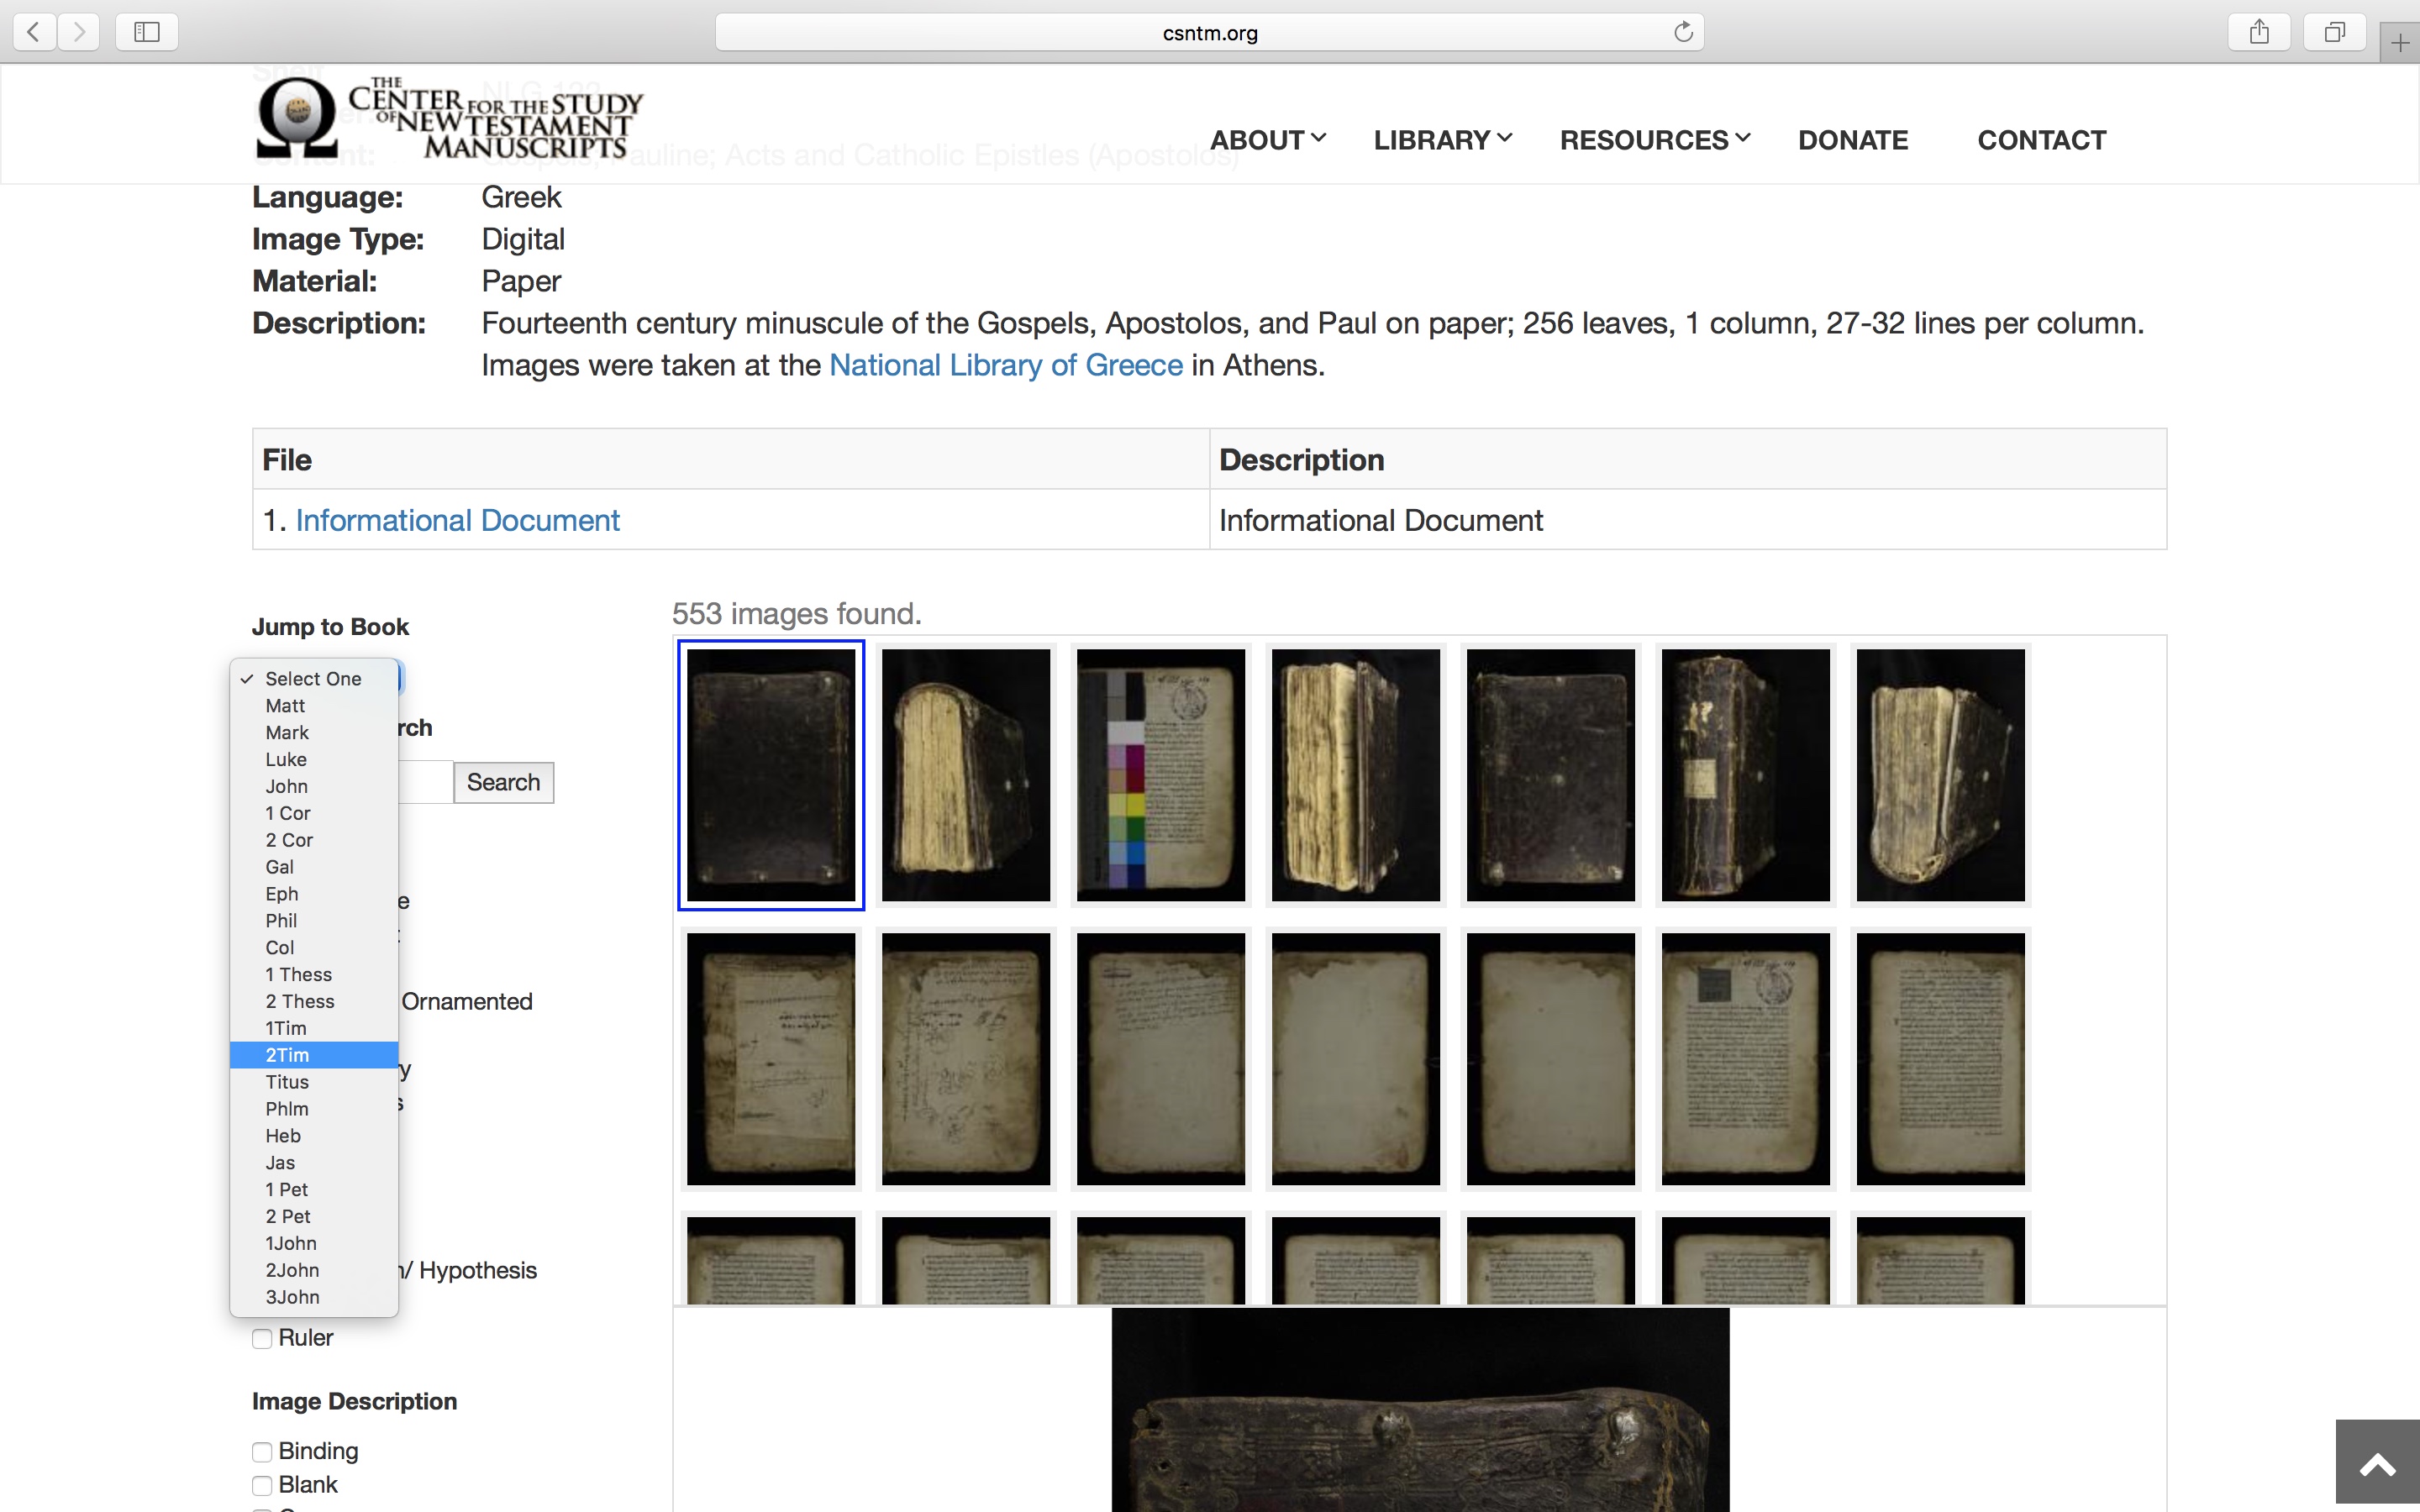Expand the ABOUT menu

point(1267,140)
